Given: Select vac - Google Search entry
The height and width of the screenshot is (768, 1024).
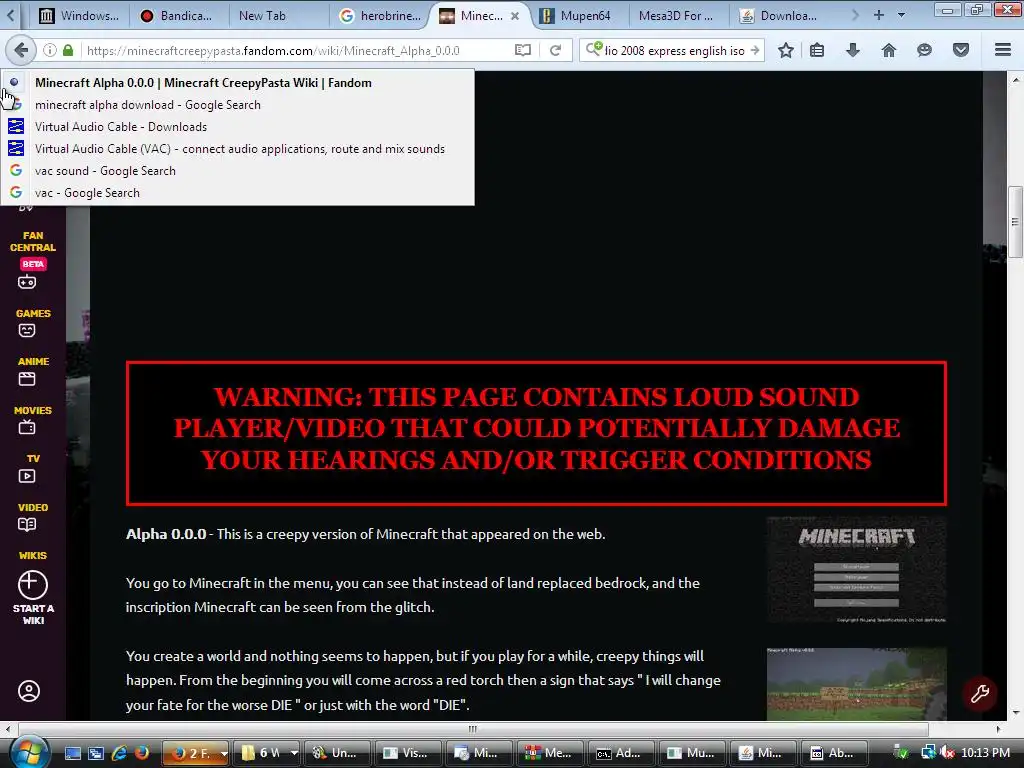Looking at the screenshot, I should (237, 193).
